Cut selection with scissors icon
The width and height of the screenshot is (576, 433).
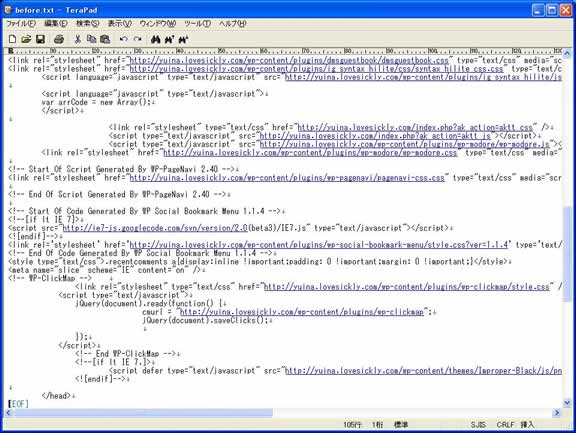[x=78, y=39]
